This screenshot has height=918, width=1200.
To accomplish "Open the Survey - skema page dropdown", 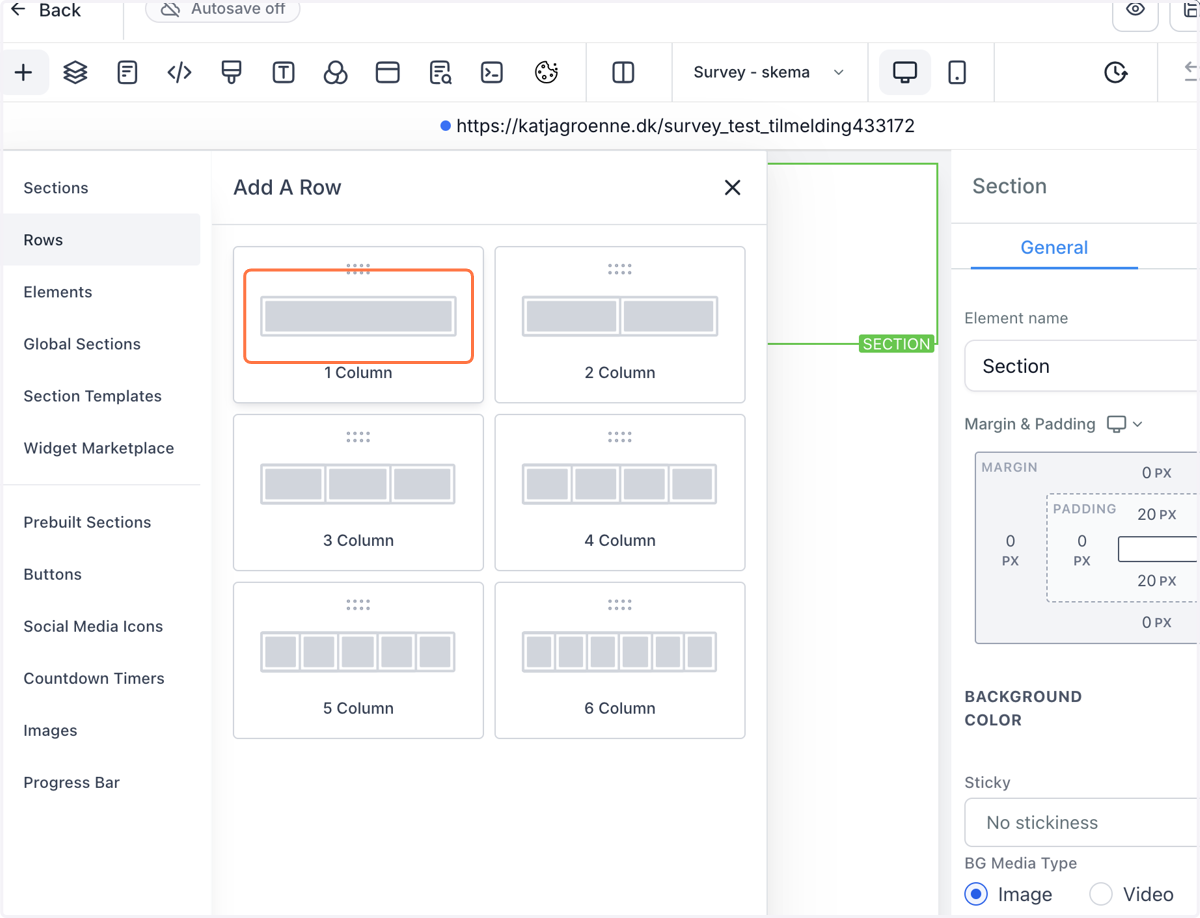I will tap(768, 72).
